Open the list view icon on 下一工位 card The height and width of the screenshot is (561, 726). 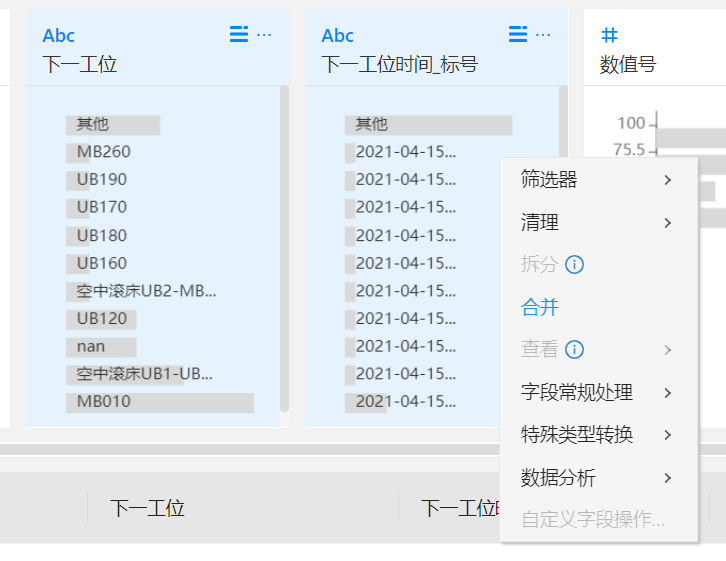239,35
